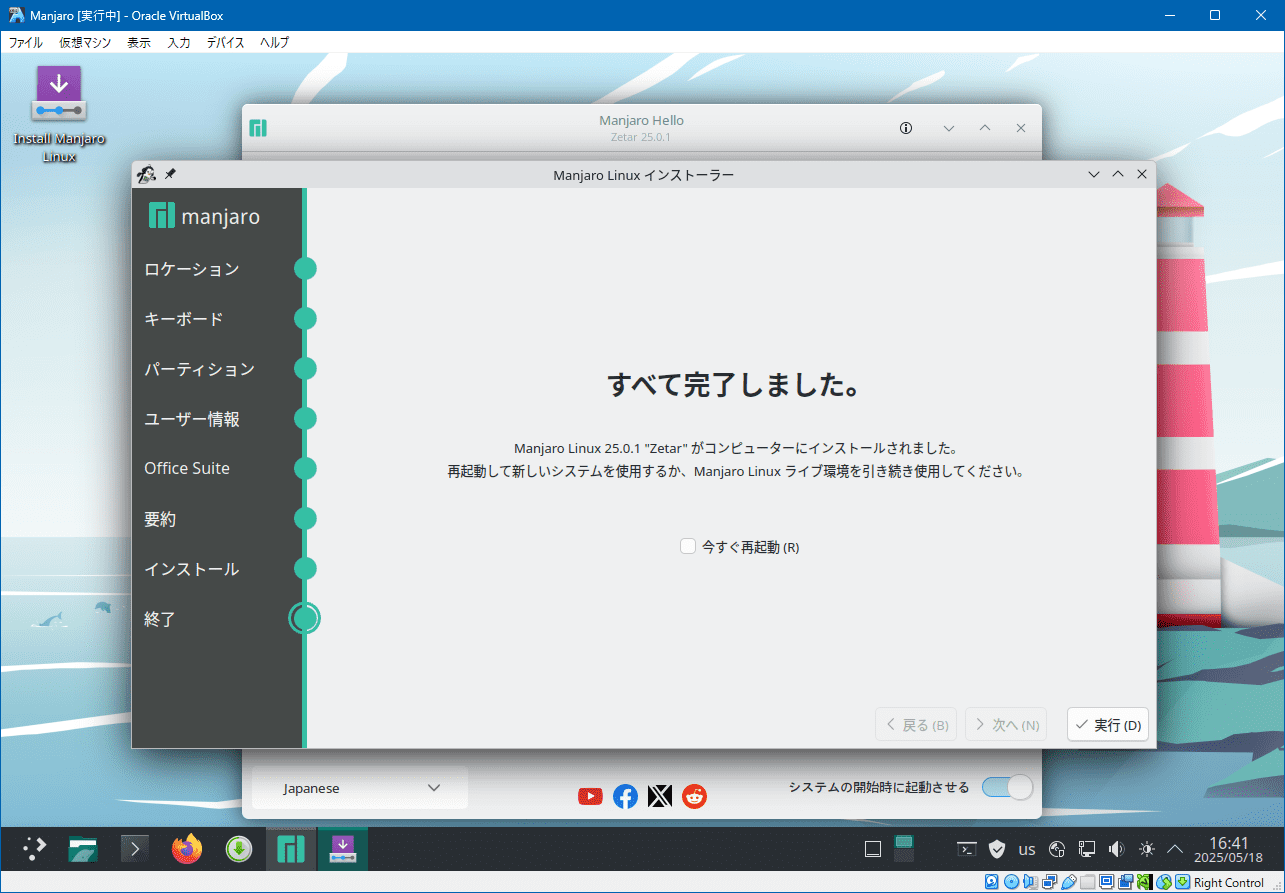Image resolution: width=1285 pixels, height=893 pixels.
Task: Select the Office Suite step in the sidebar
Action: (187, 468)
